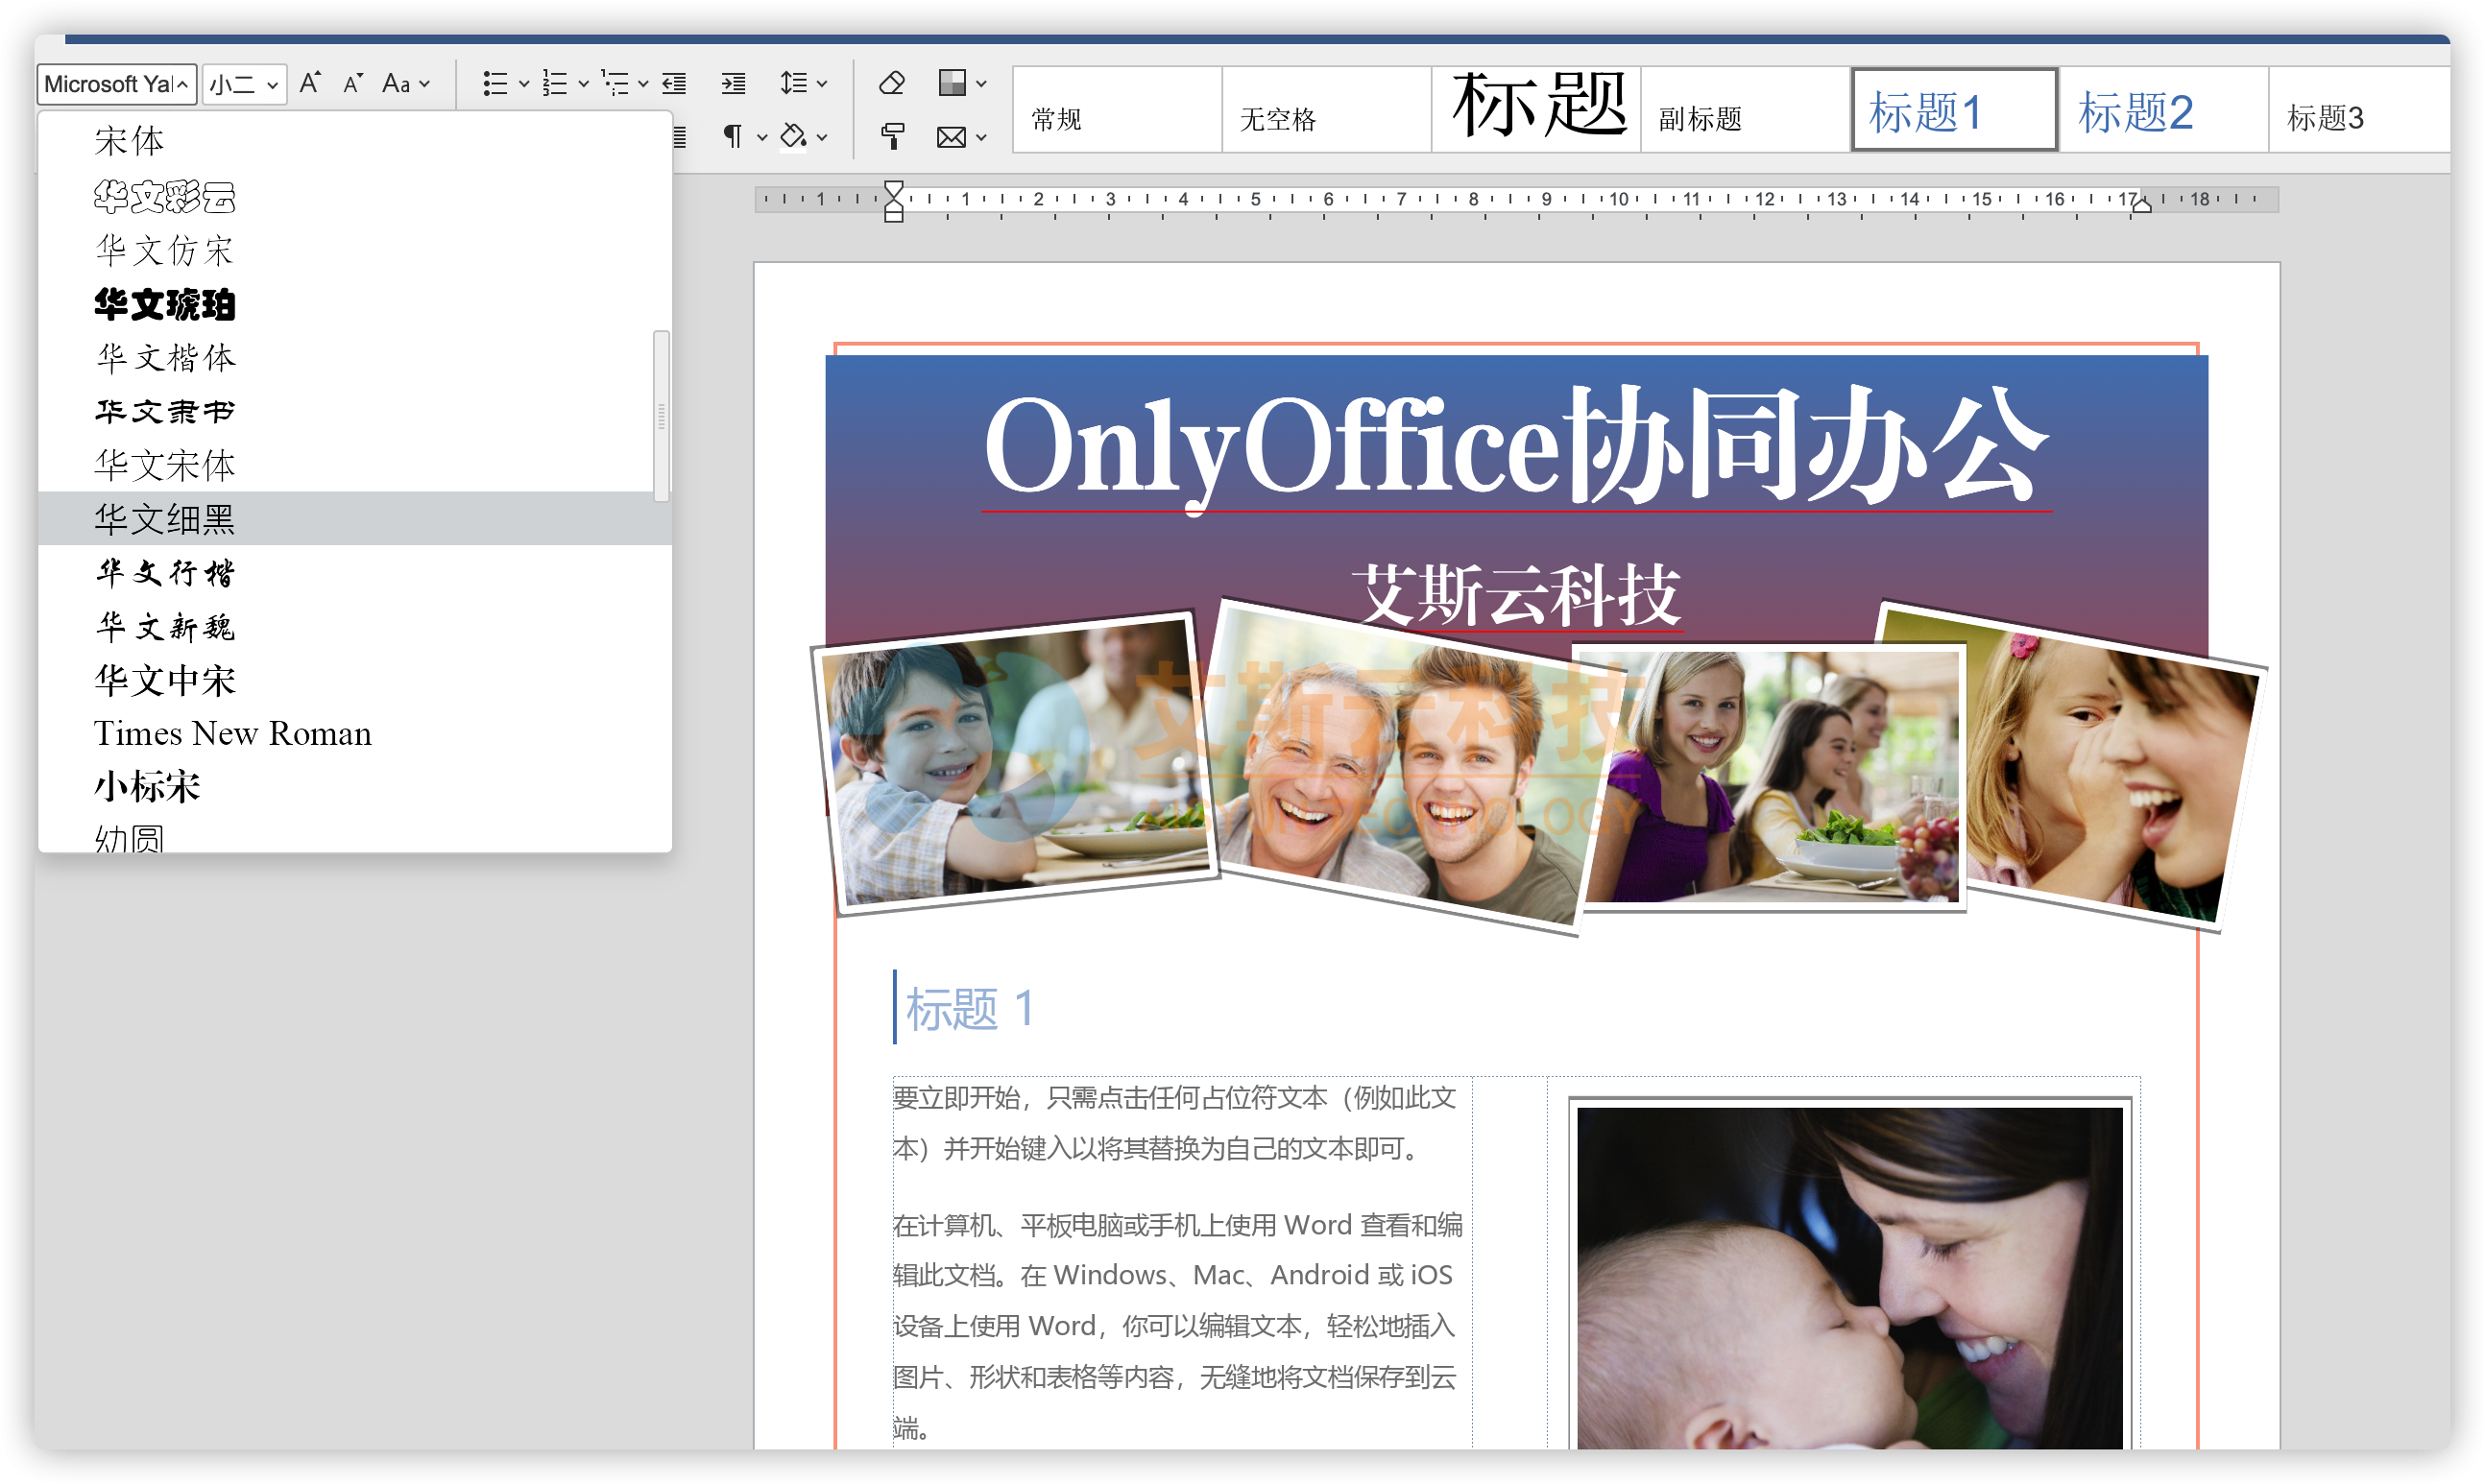Expand the mail merge dropdown arrow

coord(981,137)
